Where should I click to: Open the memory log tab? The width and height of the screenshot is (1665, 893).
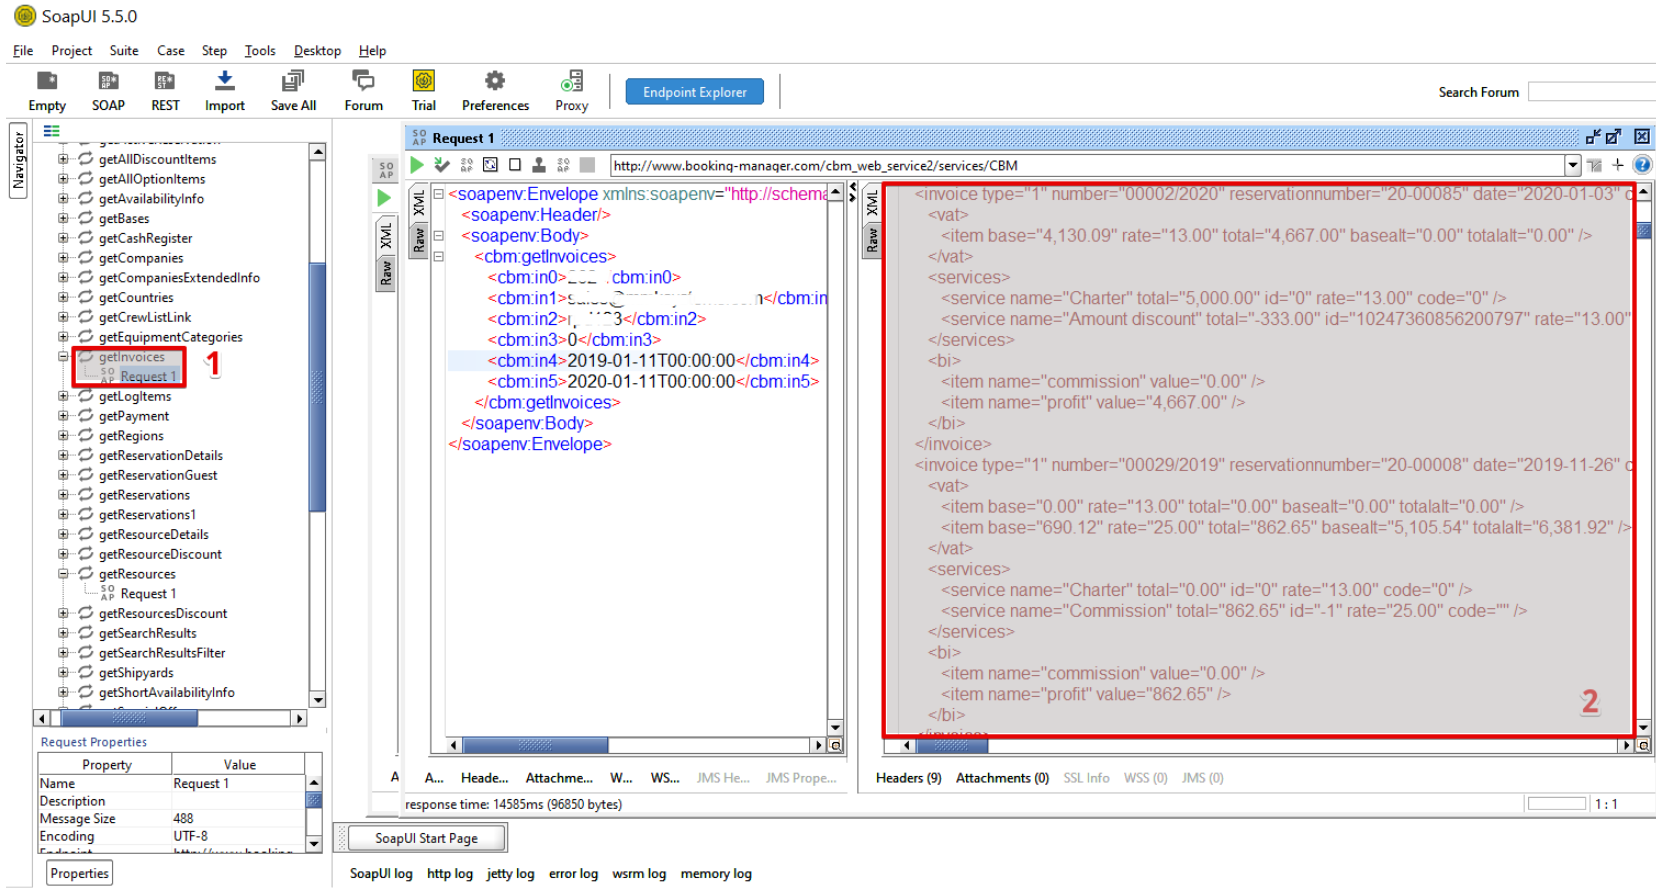[716, 874]
